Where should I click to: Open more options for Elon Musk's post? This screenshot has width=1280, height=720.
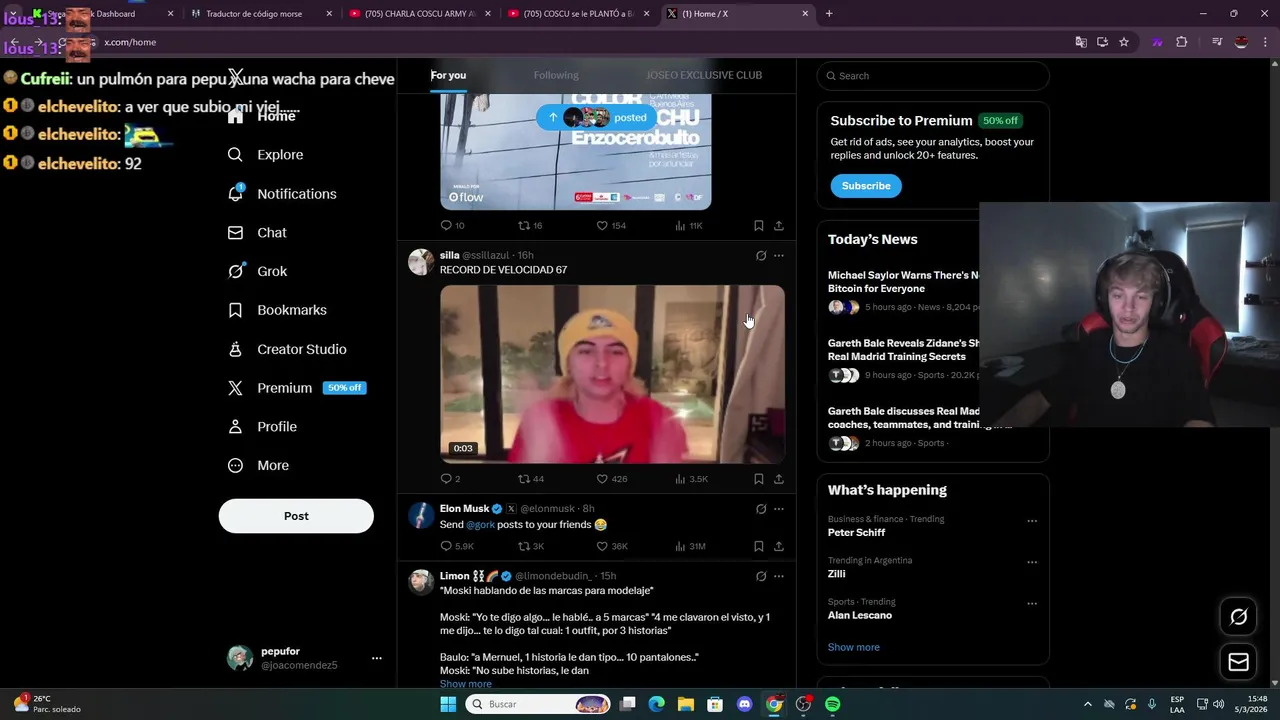click(779, 509)
